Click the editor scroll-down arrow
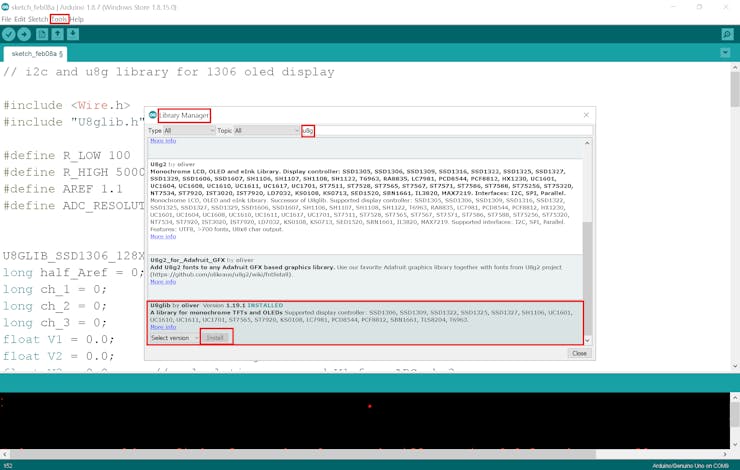The height and width of the screenshot is (470, 740). [735, 366]
